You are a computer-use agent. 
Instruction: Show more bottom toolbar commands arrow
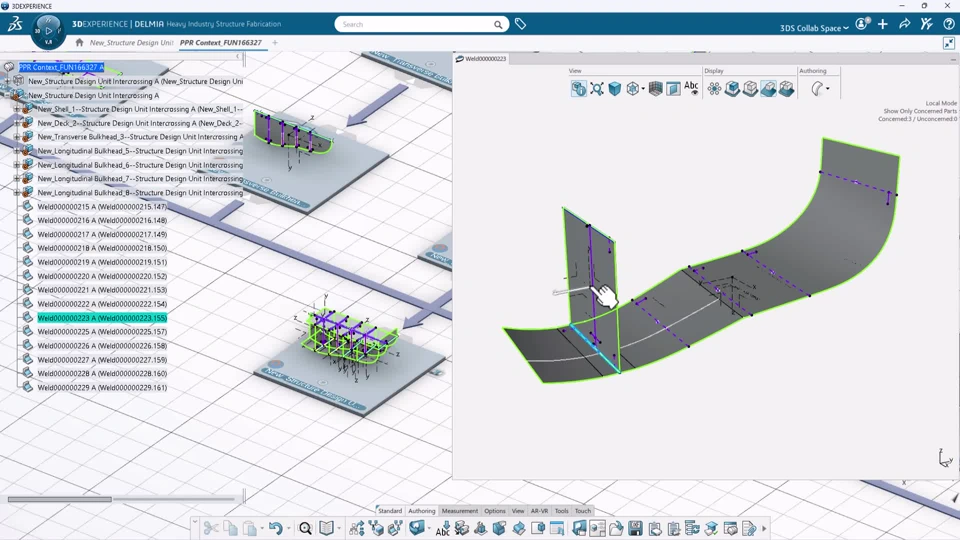tap(764, 528)
